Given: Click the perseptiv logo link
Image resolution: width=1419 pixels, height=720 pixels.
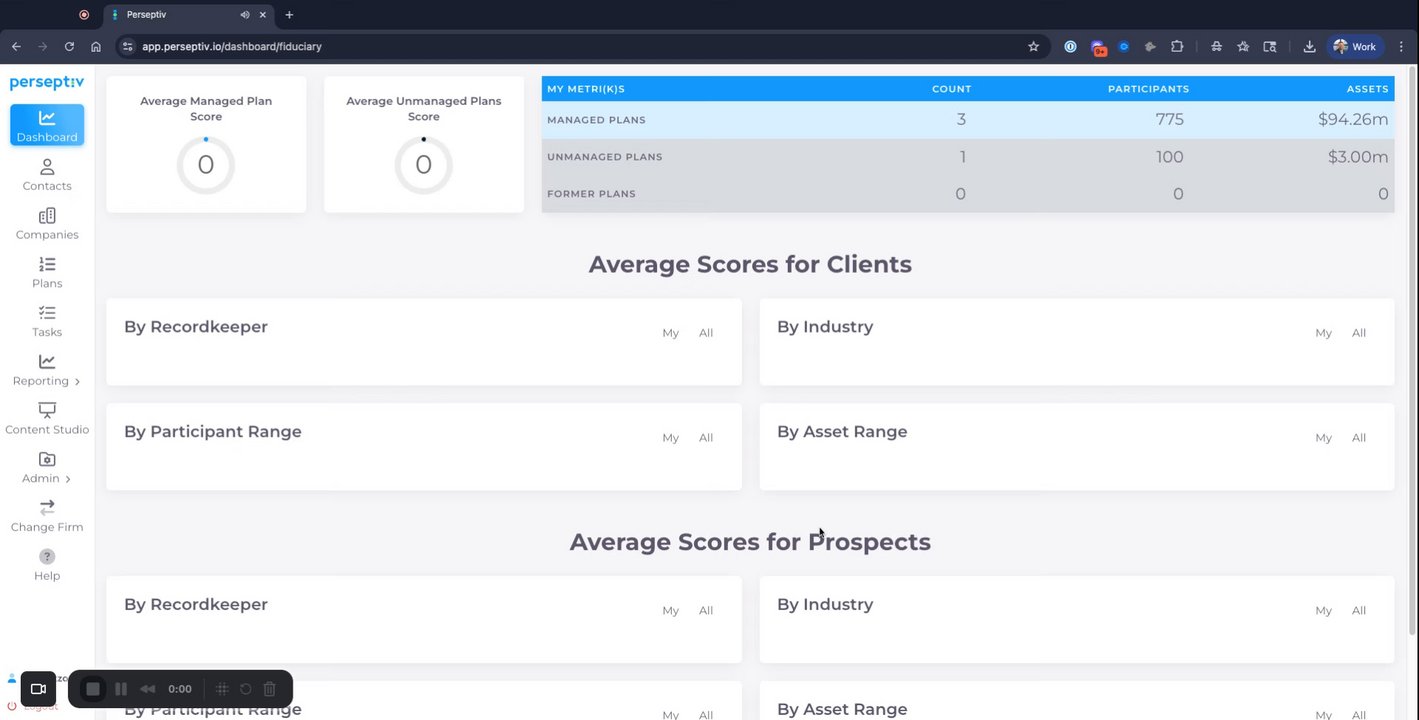Looking at the screenshot, I should click(x=47, y=82).
